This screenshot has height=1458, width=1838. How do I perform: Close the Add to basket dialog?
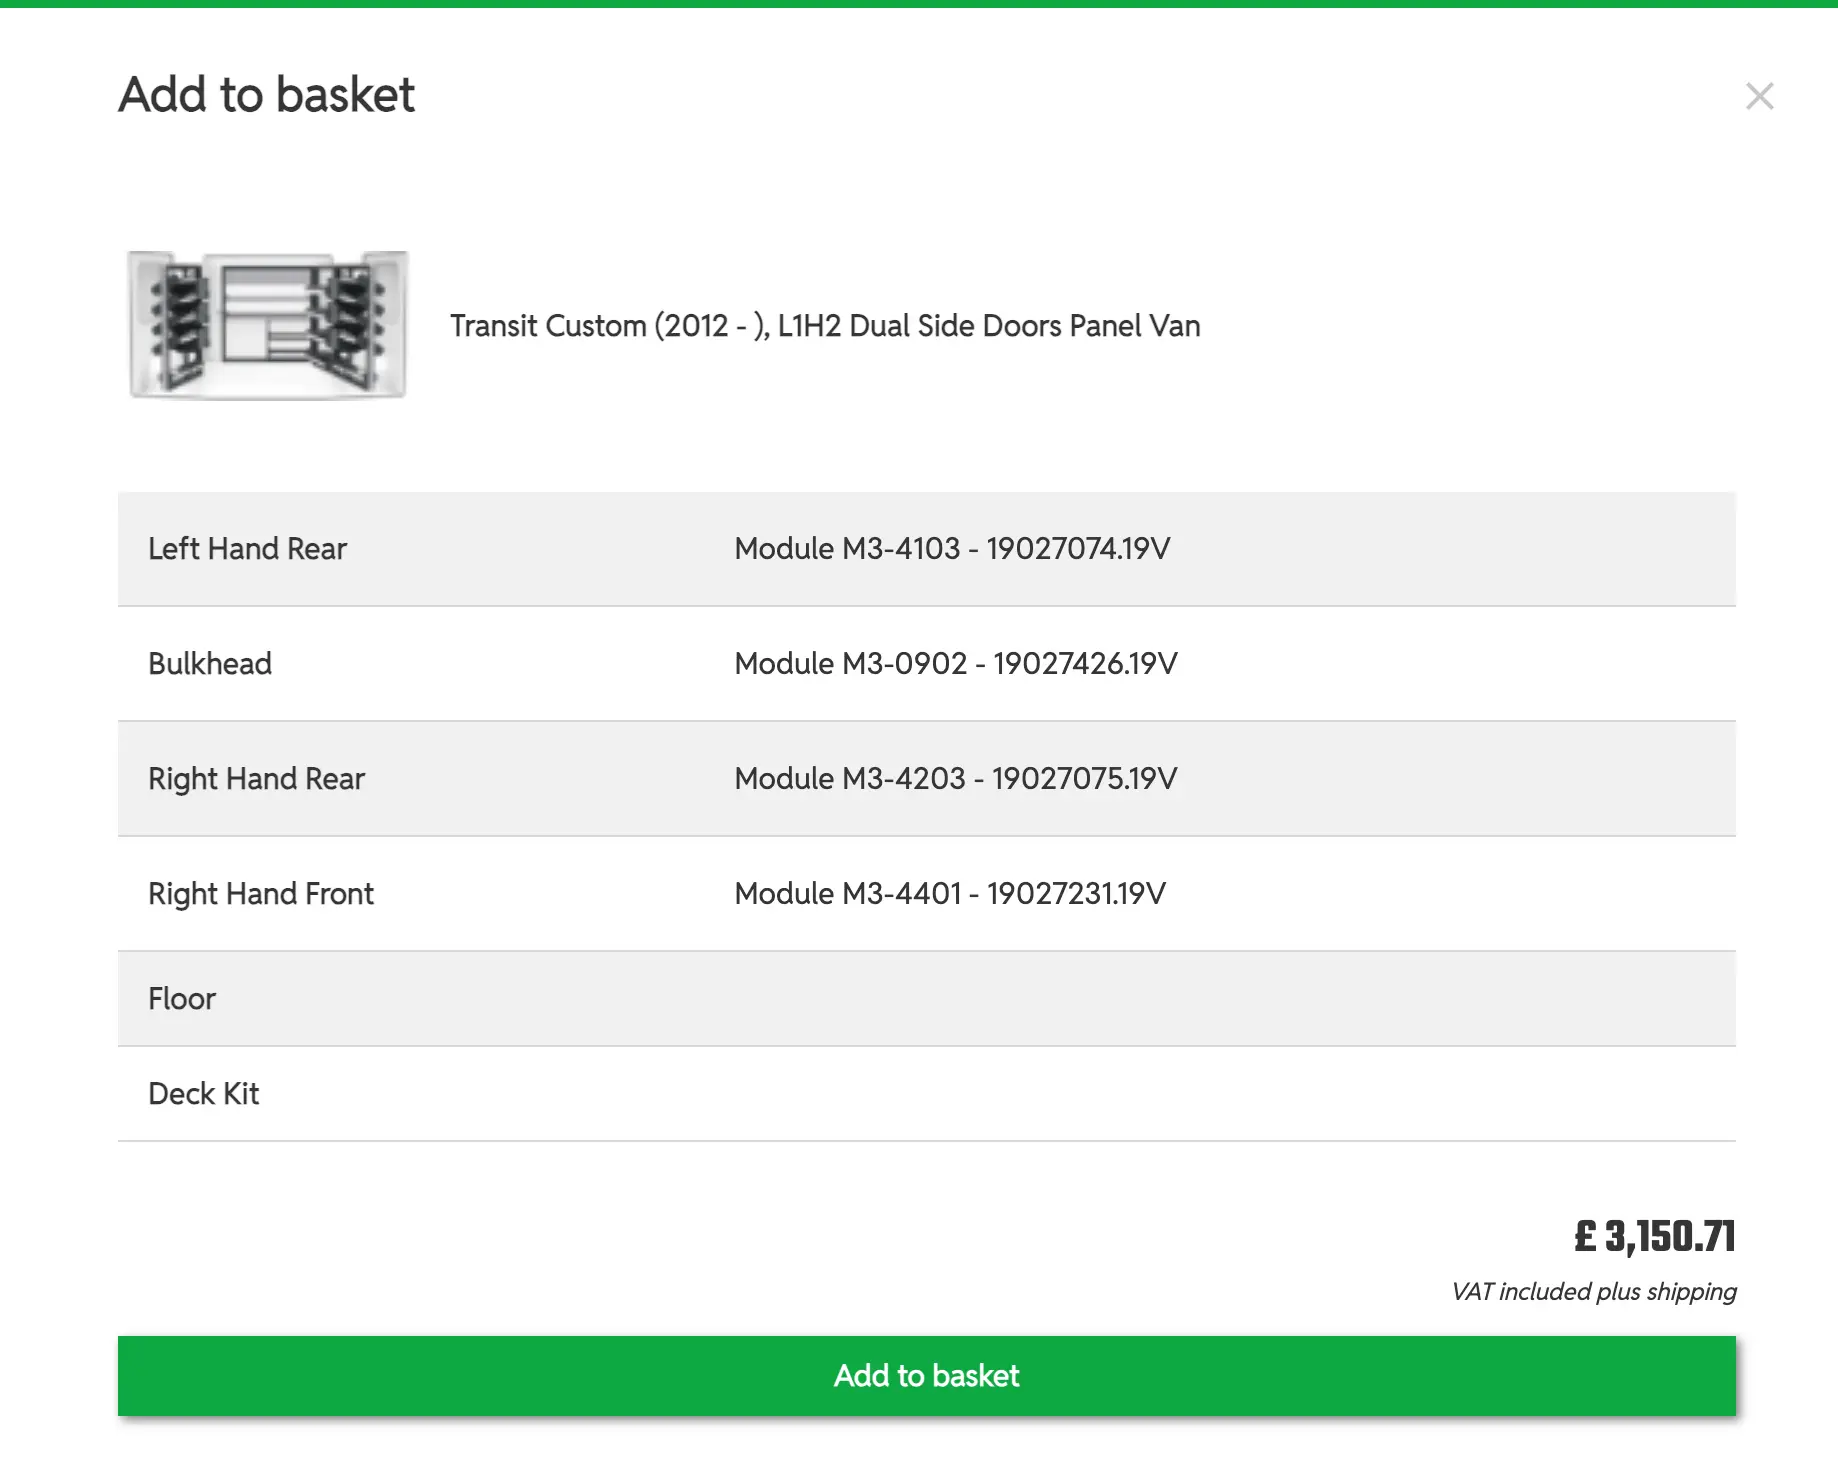coord(1759,96)
